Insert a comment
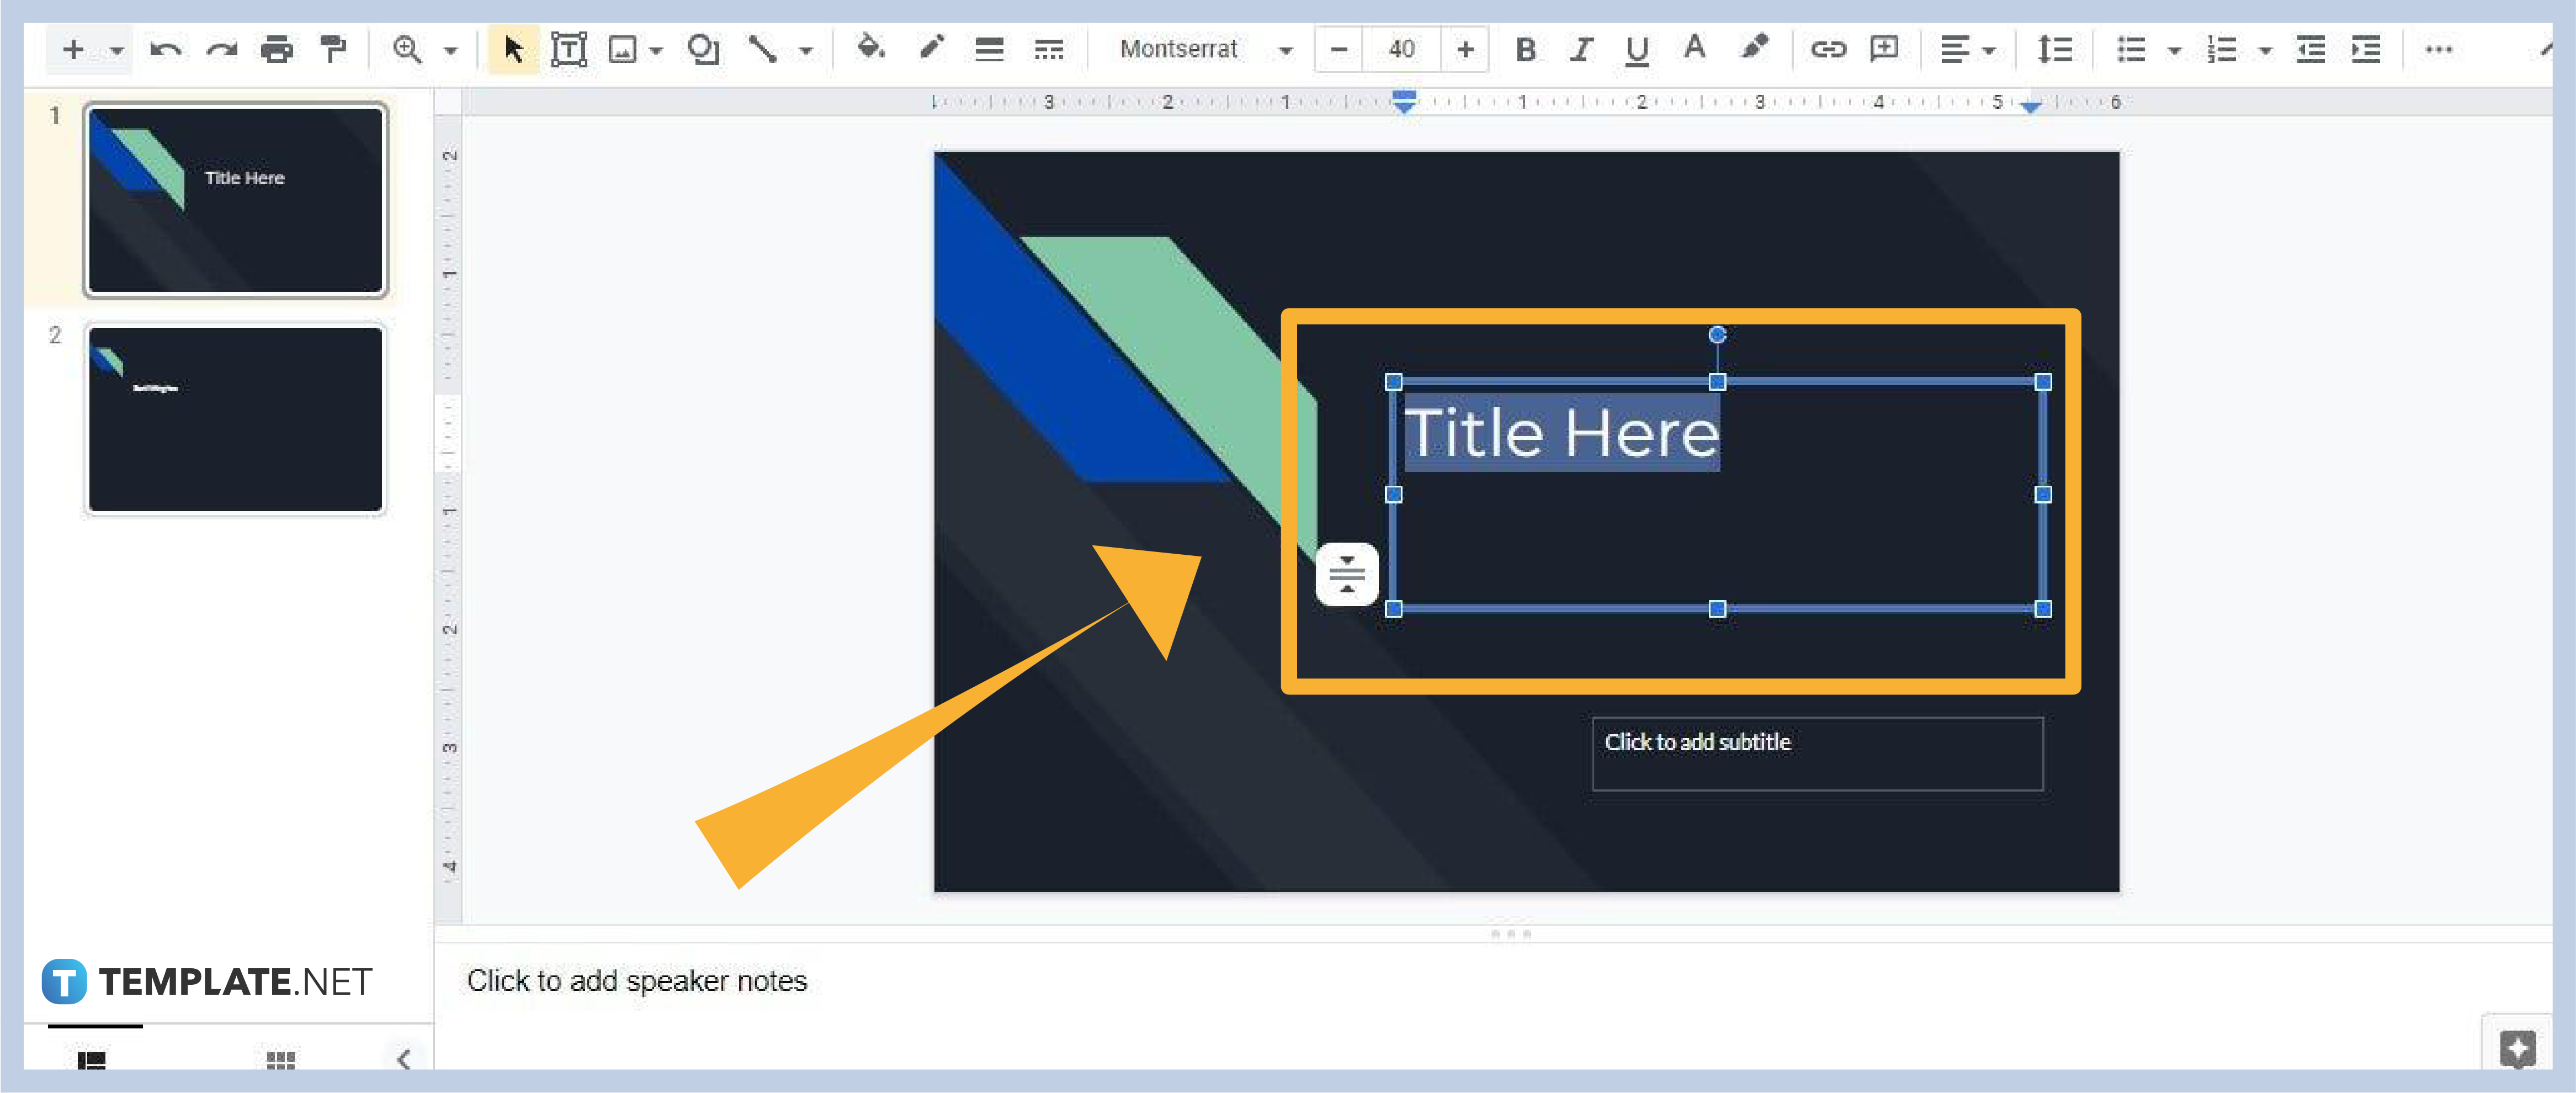 (x=1884, y=48)
